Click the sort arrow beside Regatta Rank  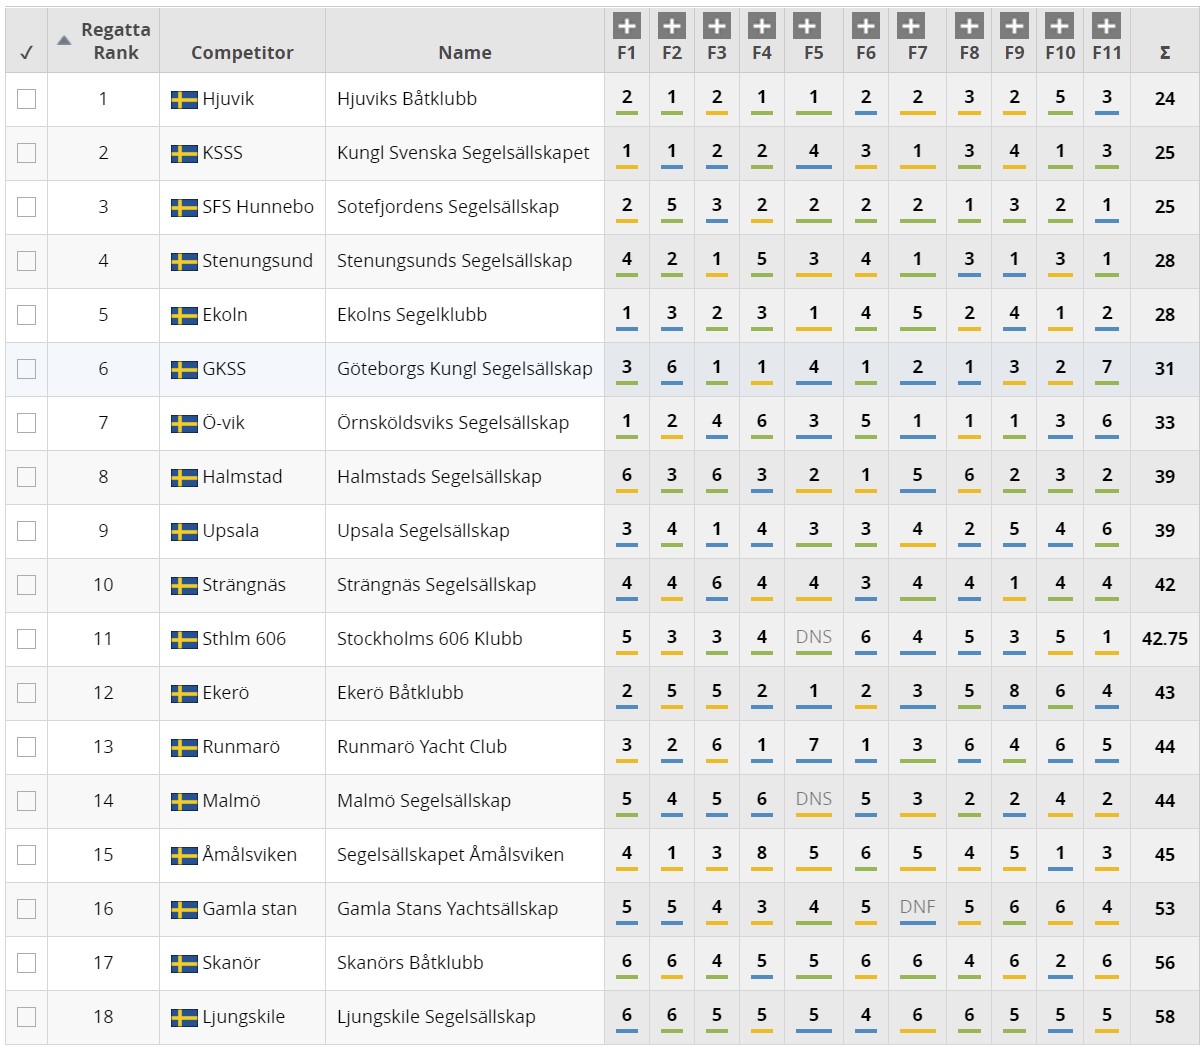[x=64, y=40]
